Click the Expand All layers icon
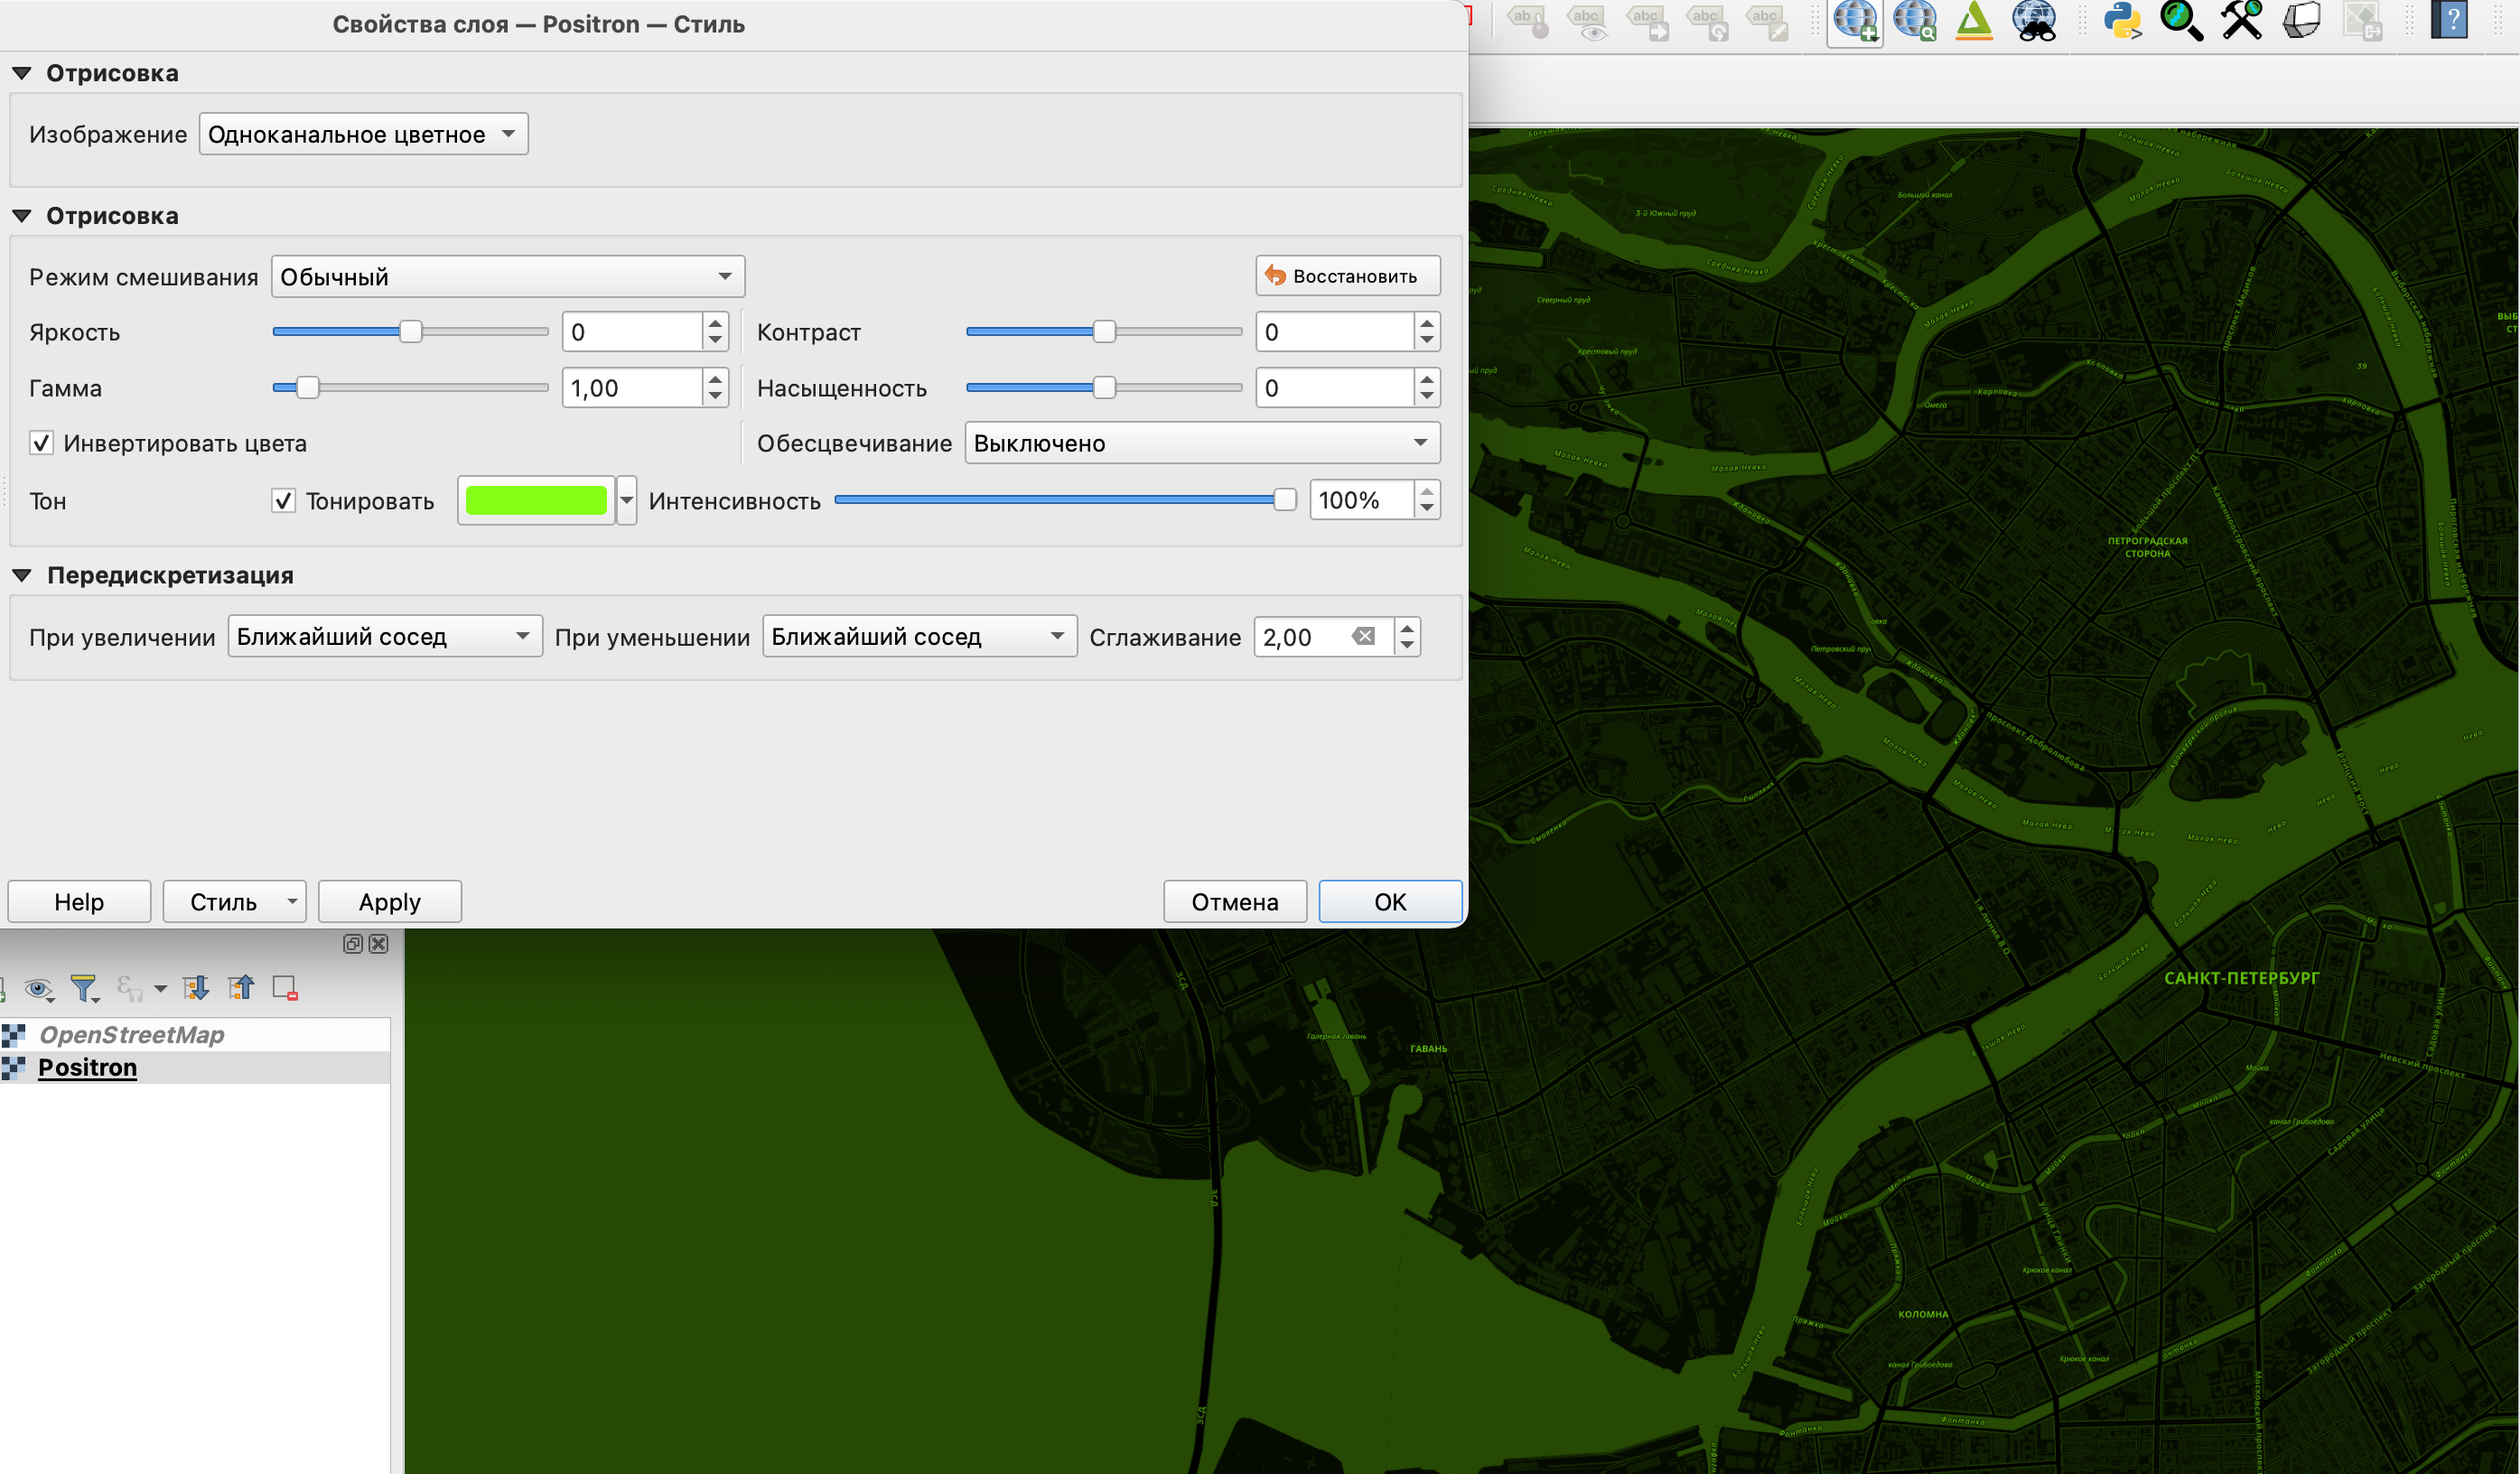This screenshot has height=1474, width=2520. point(196,988)
